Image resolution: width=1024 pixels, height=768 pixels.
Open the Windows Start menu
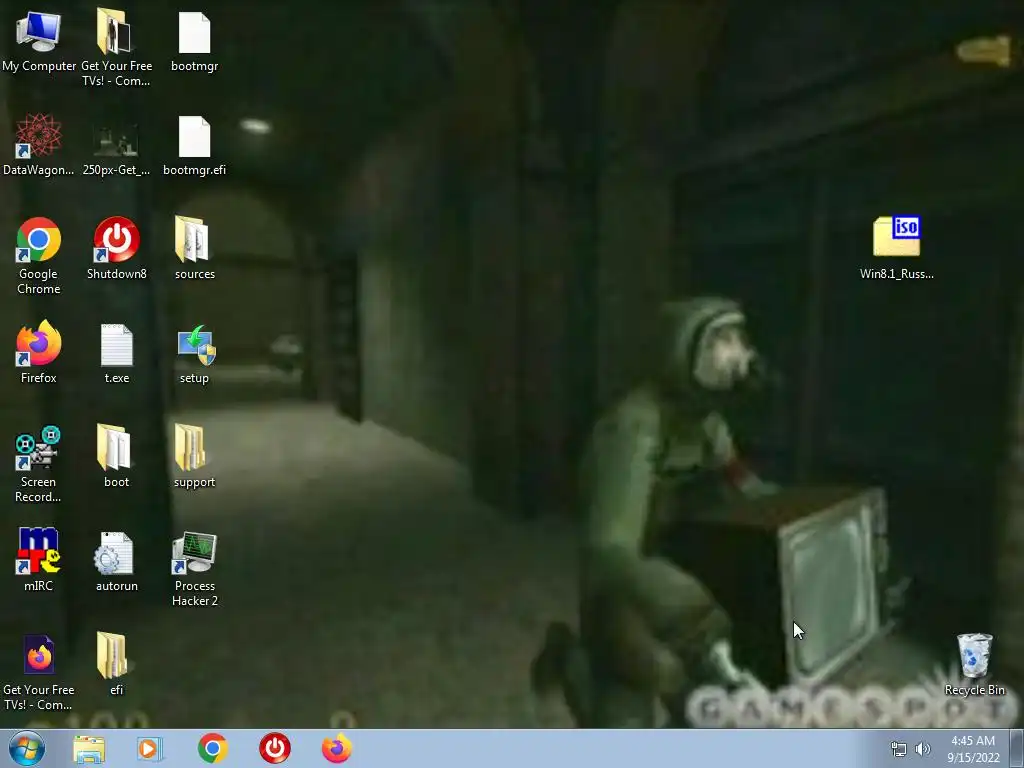click(x=27, y=748)
